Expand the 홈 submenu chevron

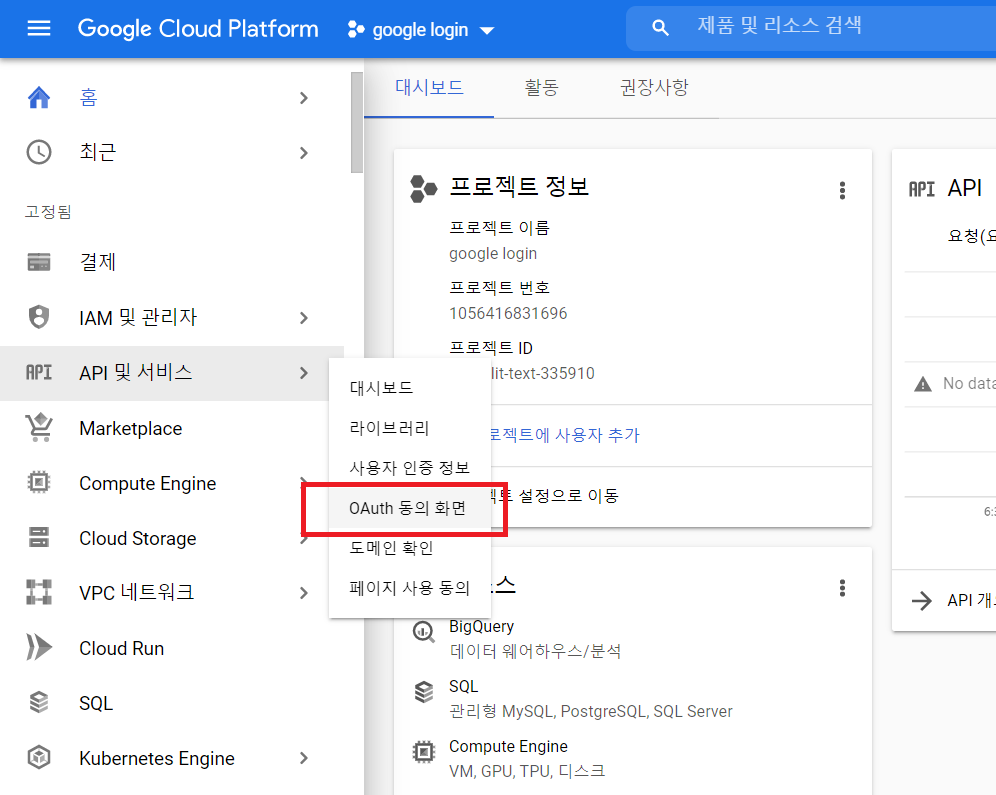click(x=304, y=98)
